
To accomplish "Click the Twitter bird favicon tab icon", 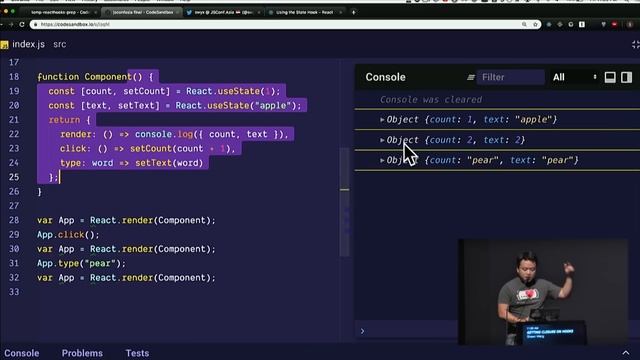I will (x=189, y=12).
